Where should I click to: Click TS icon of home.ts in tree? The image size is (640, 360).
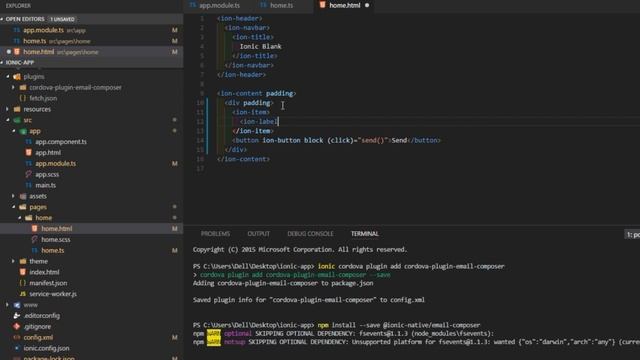tap(35, 250)
